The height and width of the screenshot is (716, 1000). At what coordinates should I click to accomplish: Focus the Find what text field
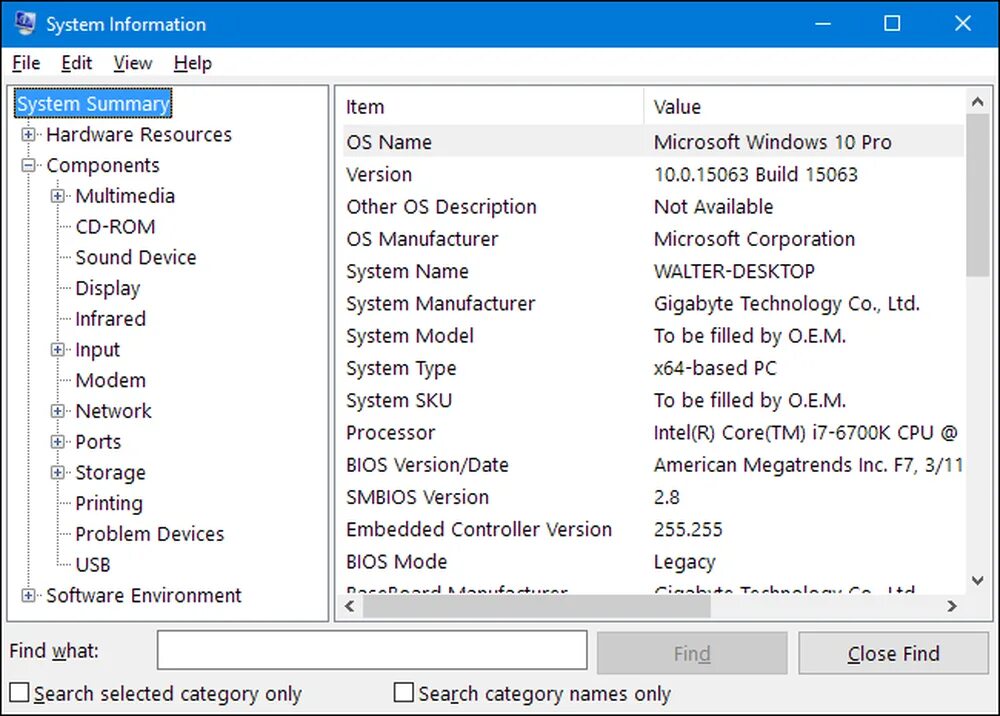point(372,650)
